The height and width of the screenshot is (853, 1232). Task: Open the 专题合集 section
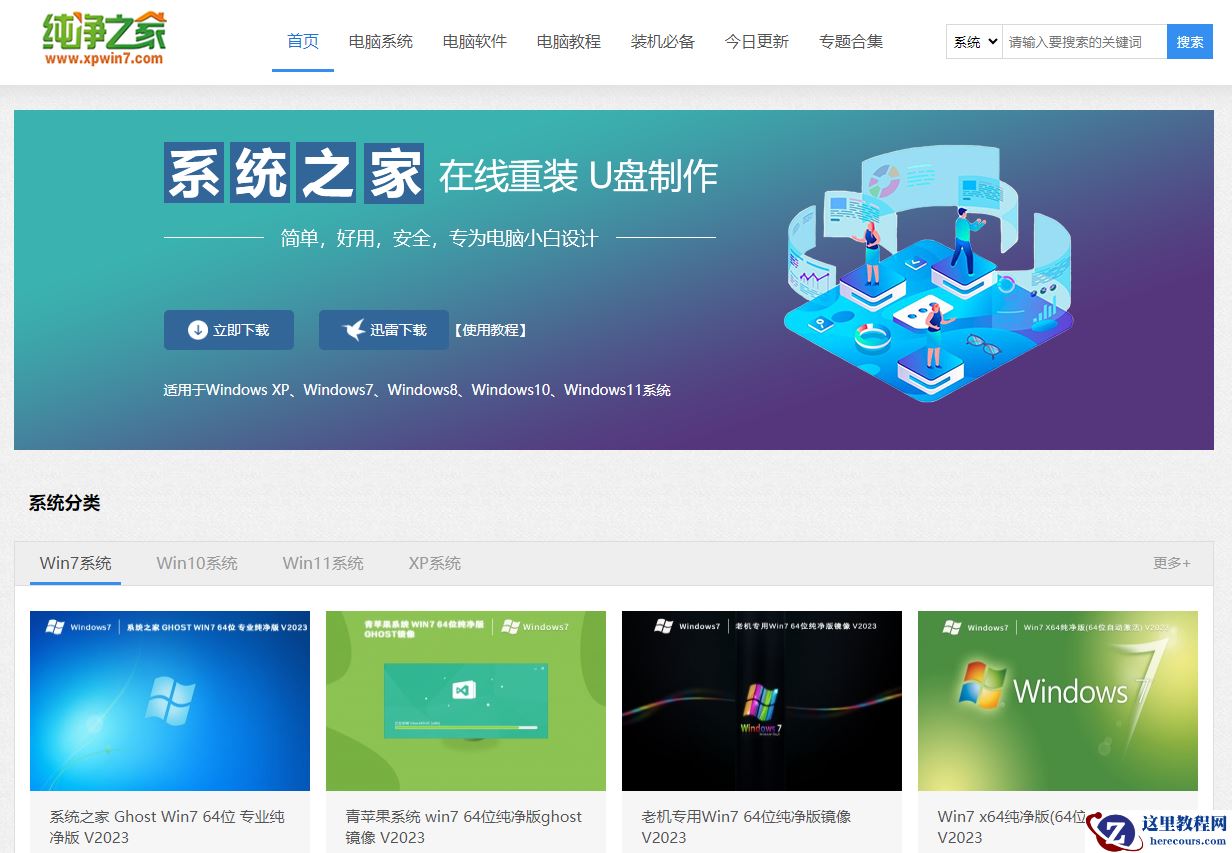[850, 42]
